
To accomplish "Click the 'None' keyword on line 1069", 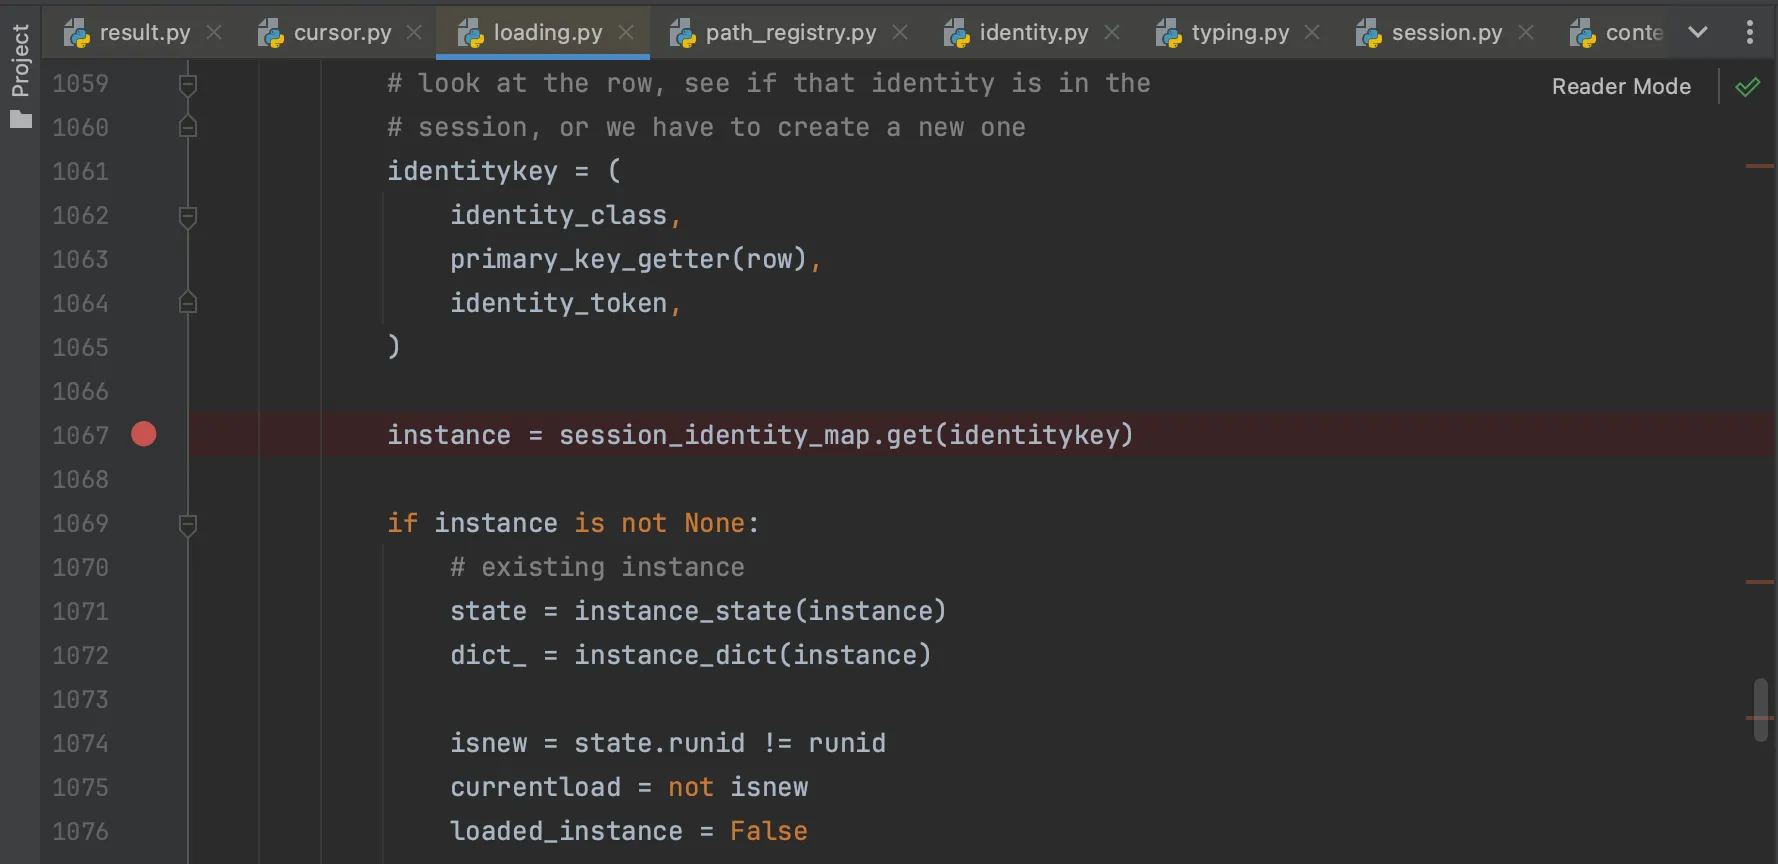I will click(715, 524).
